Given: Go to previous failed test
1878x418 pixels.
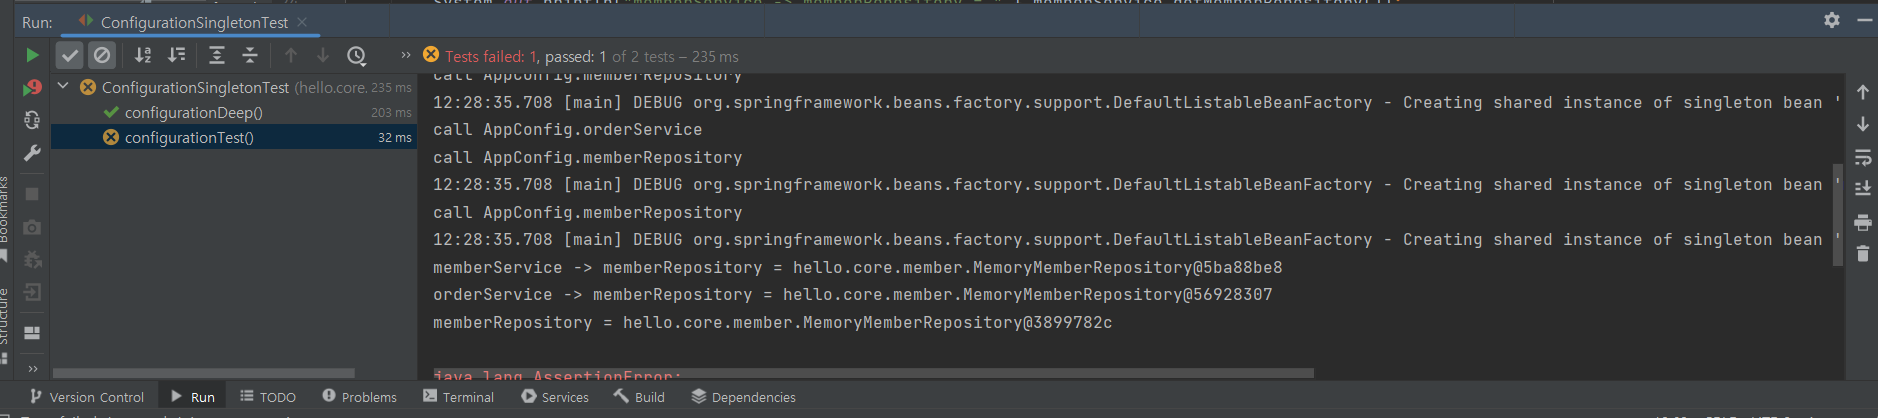Looking at the screenshot, I should pos(291,56).
